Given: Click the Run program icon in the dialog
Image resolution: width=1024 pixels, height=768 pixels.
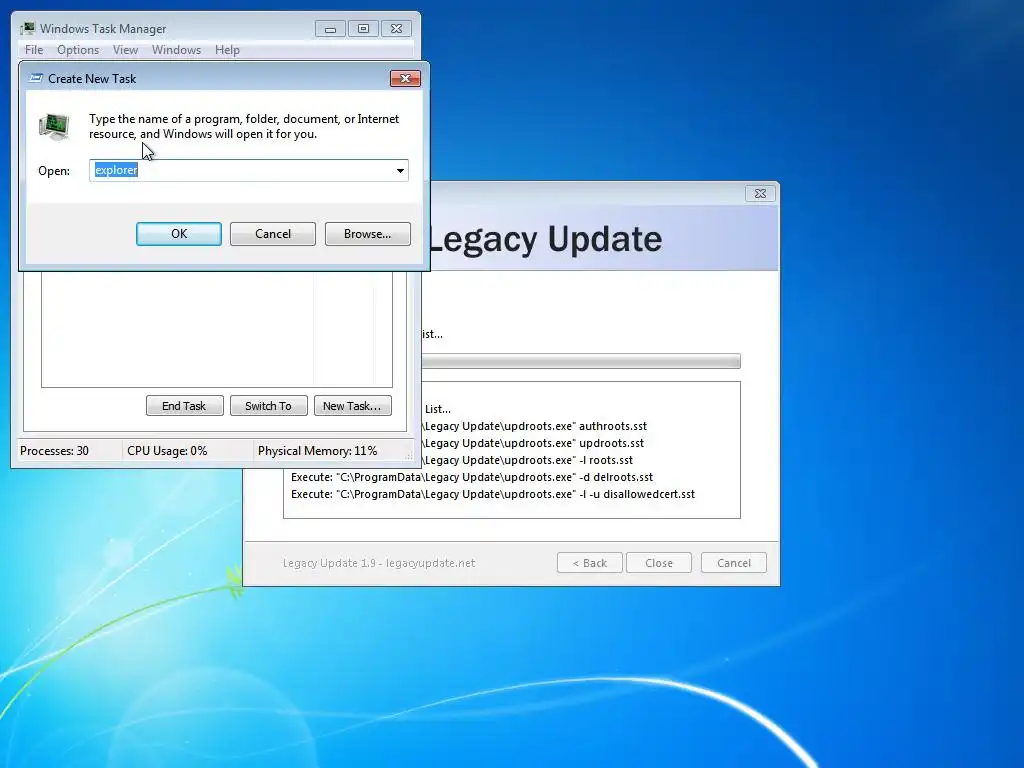Looking at the screenshot, I should point(54,127).
